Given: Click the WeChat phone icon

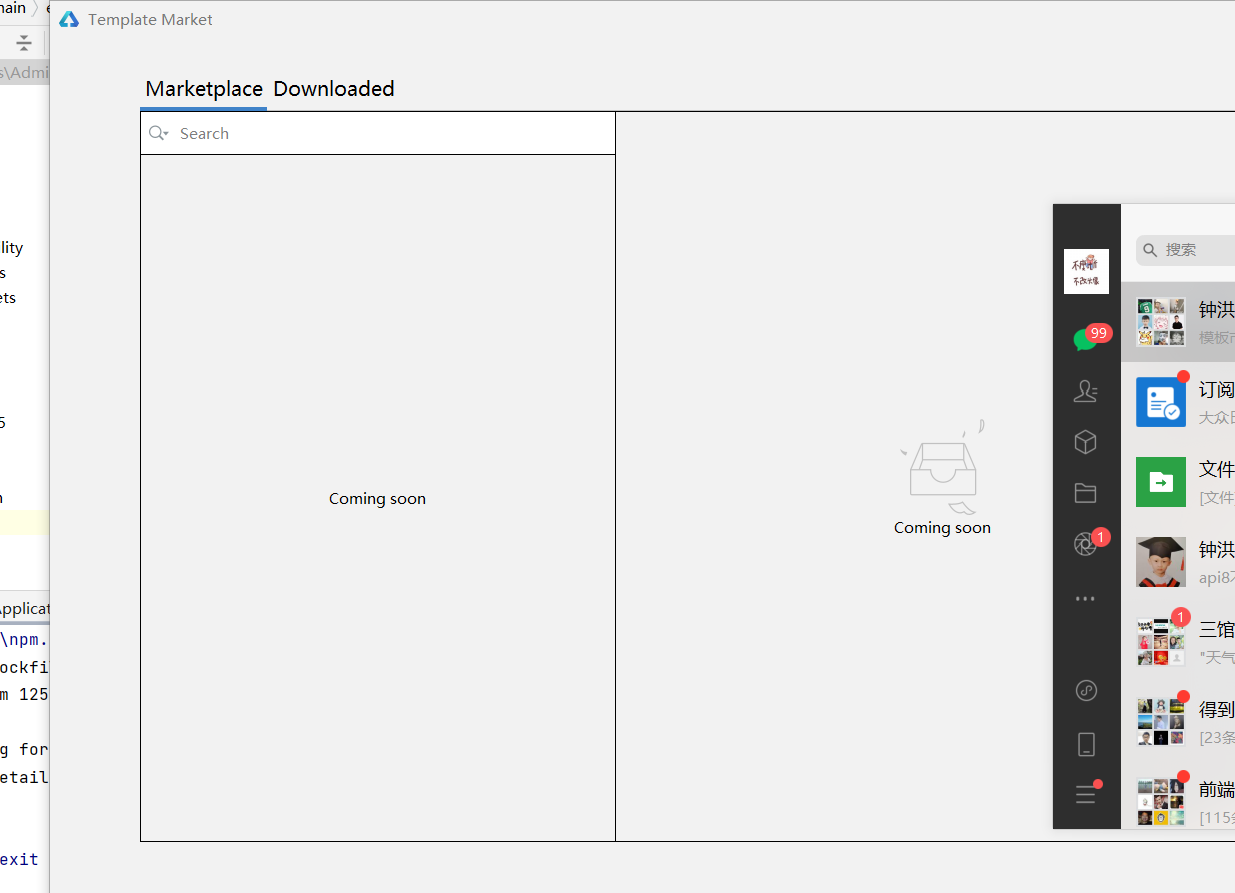Looking at the screenshot, I should (x=1086, y=744).
